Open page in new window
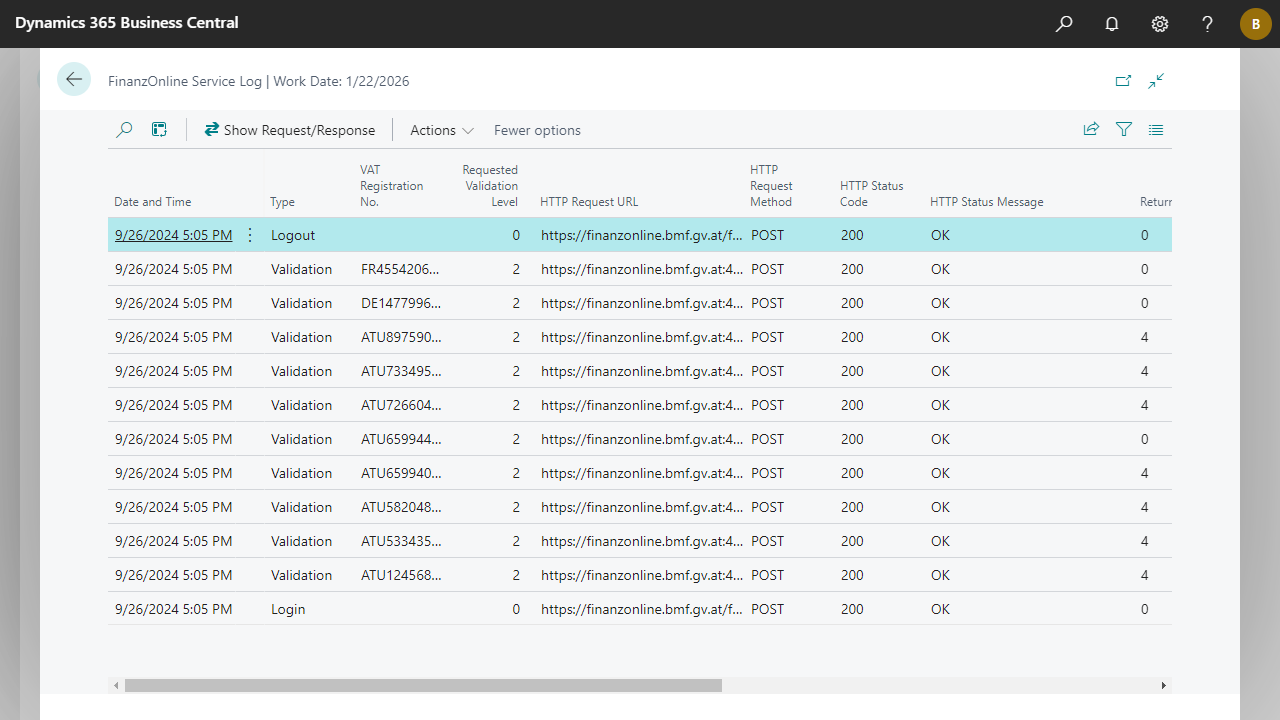Image resolution: width=1280 pixels, height=720 pixels. click(1123, 81)
